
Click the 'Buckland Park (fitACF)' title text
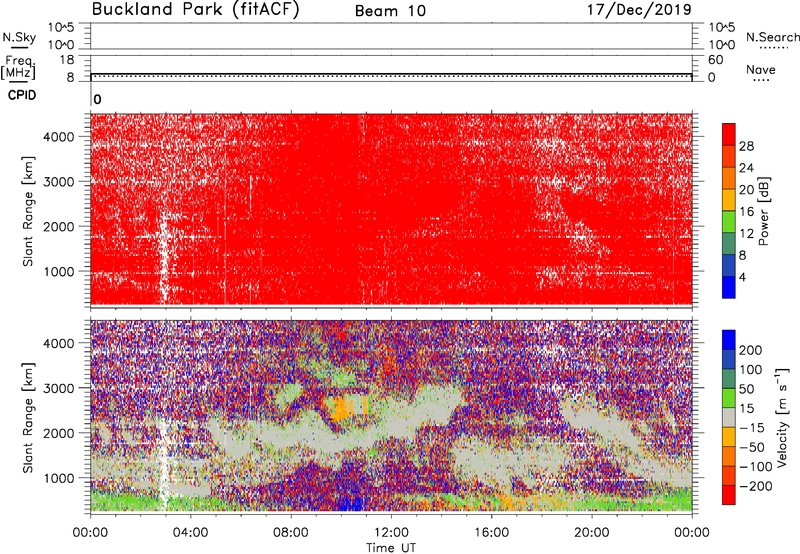pos(195,9)
